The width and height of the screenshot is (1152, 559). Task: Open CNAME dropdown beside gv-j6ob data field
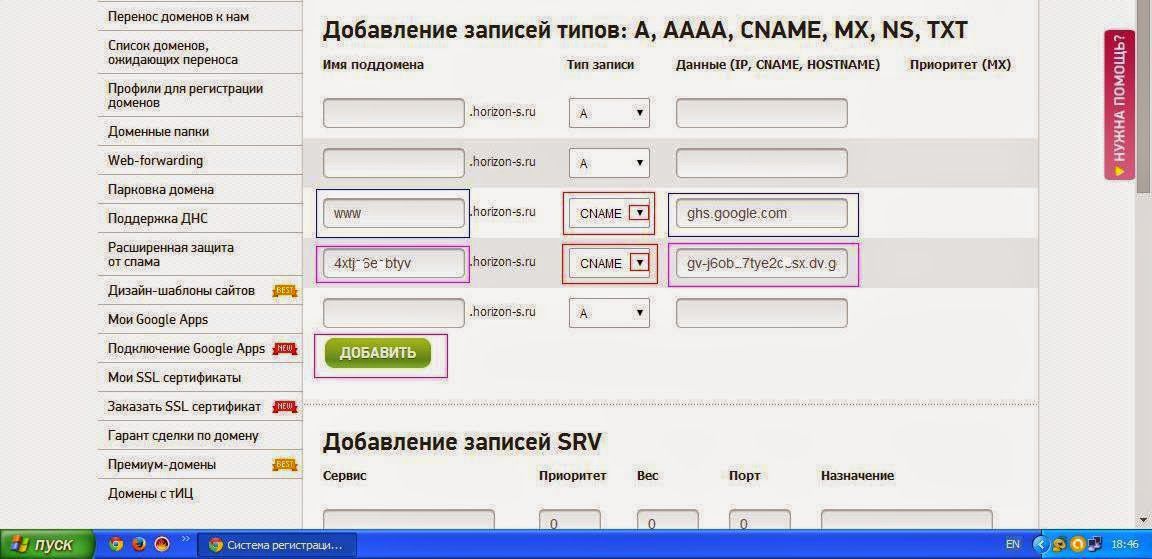(x=609, y=263)
